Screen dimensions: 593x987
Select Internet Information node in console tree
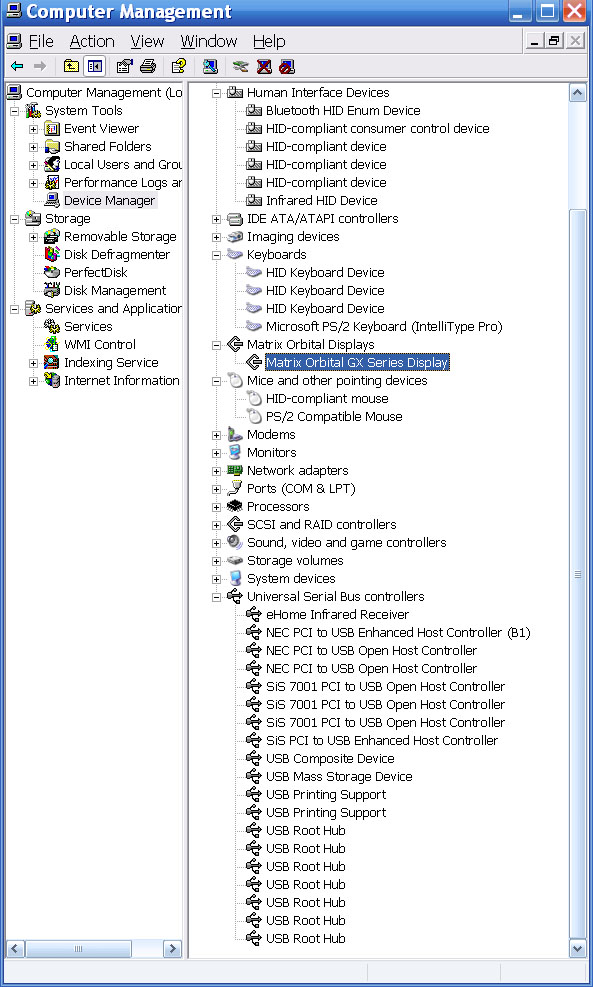pyautogui.click(x=121, y=381)
